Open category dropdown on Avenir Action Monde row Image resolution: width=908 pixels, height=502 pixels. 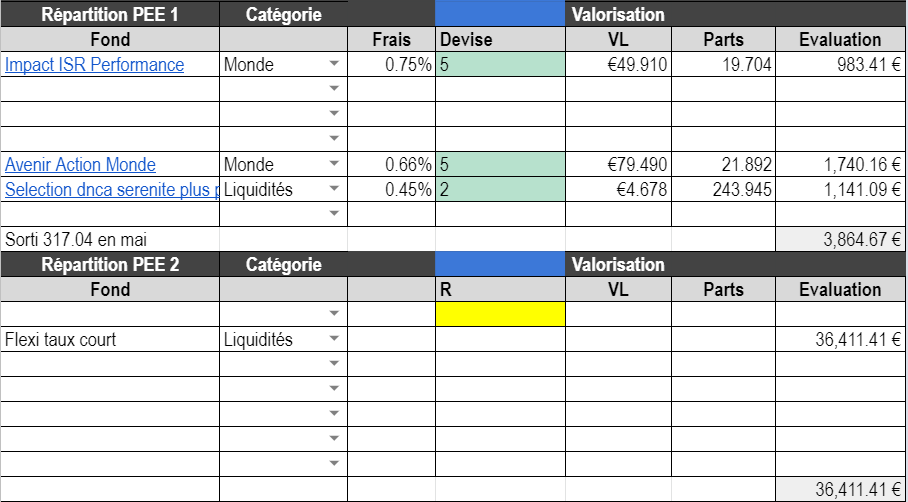tap(334, 165)
